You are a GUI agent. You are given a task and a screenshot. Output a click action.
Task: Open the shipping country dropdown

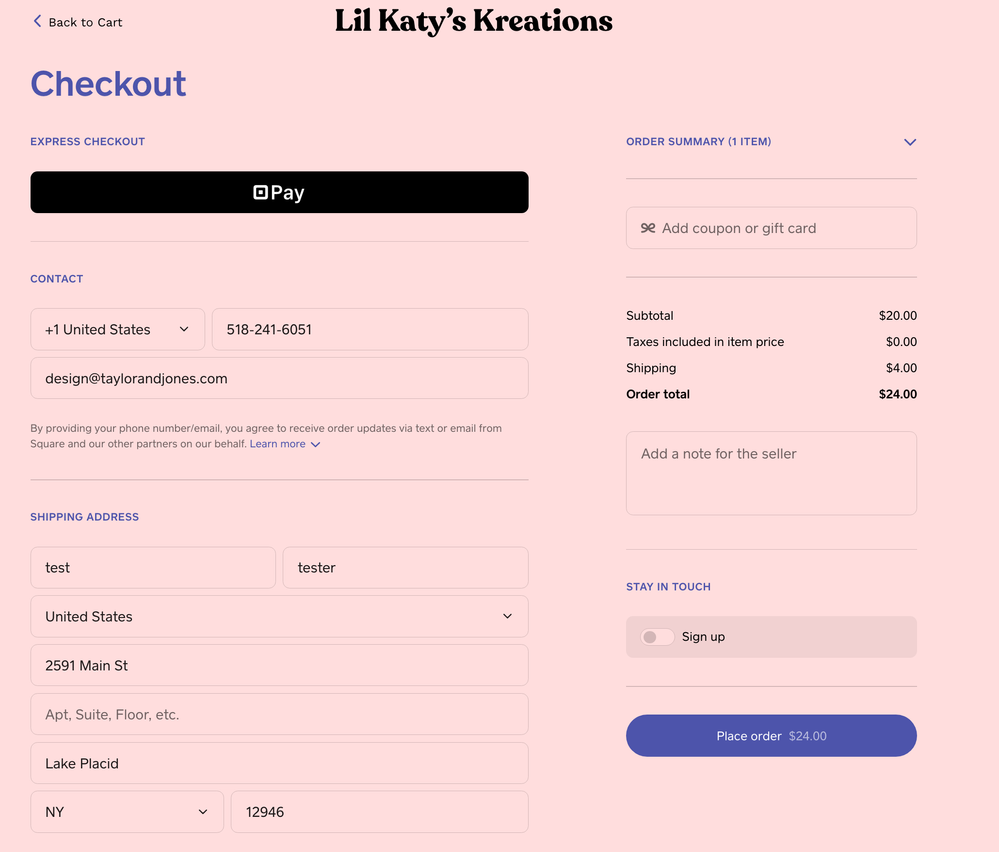click(279, 616)
